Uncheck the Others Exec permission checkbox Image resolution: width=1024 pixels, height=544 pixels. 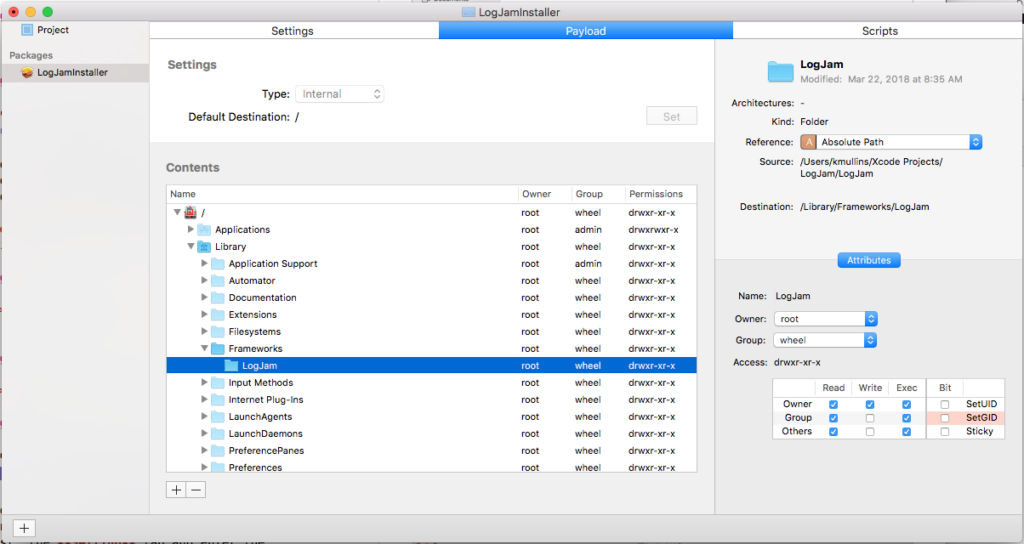coord(906,432)
